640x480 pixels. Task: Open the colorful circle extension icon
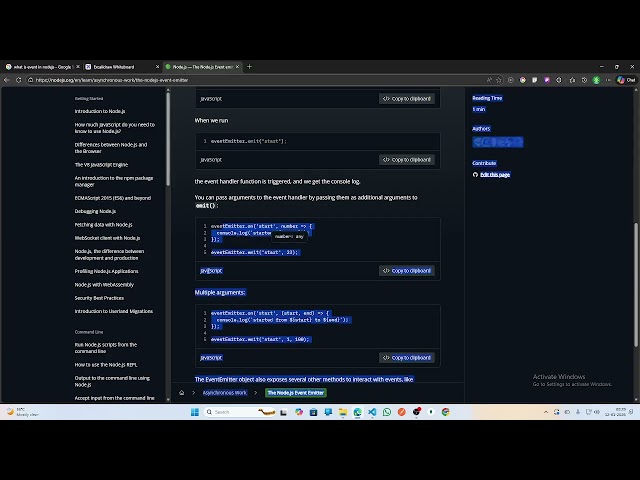pos(522,80)
